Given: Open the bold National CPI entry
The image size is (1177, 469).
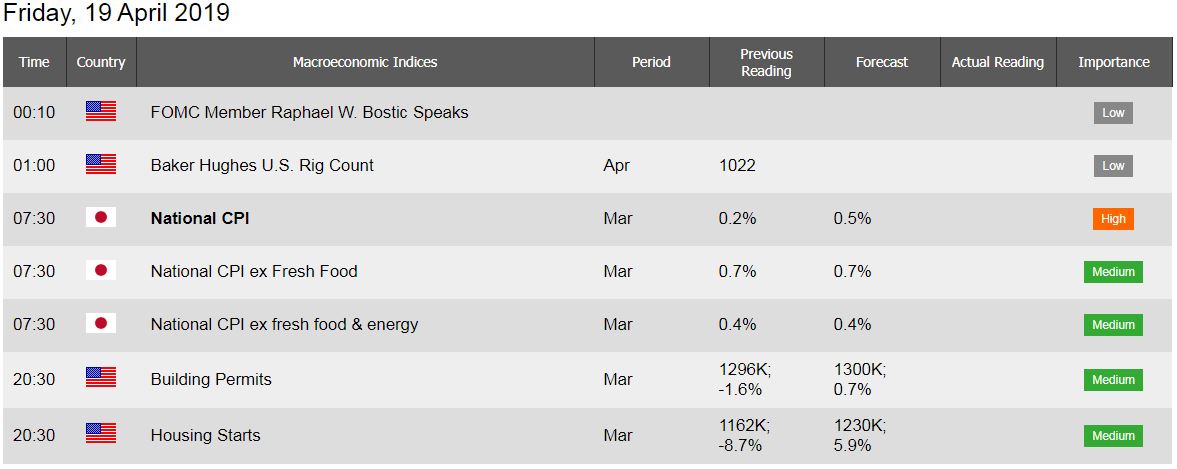Looking at the screenshot, I should [200, 218].
